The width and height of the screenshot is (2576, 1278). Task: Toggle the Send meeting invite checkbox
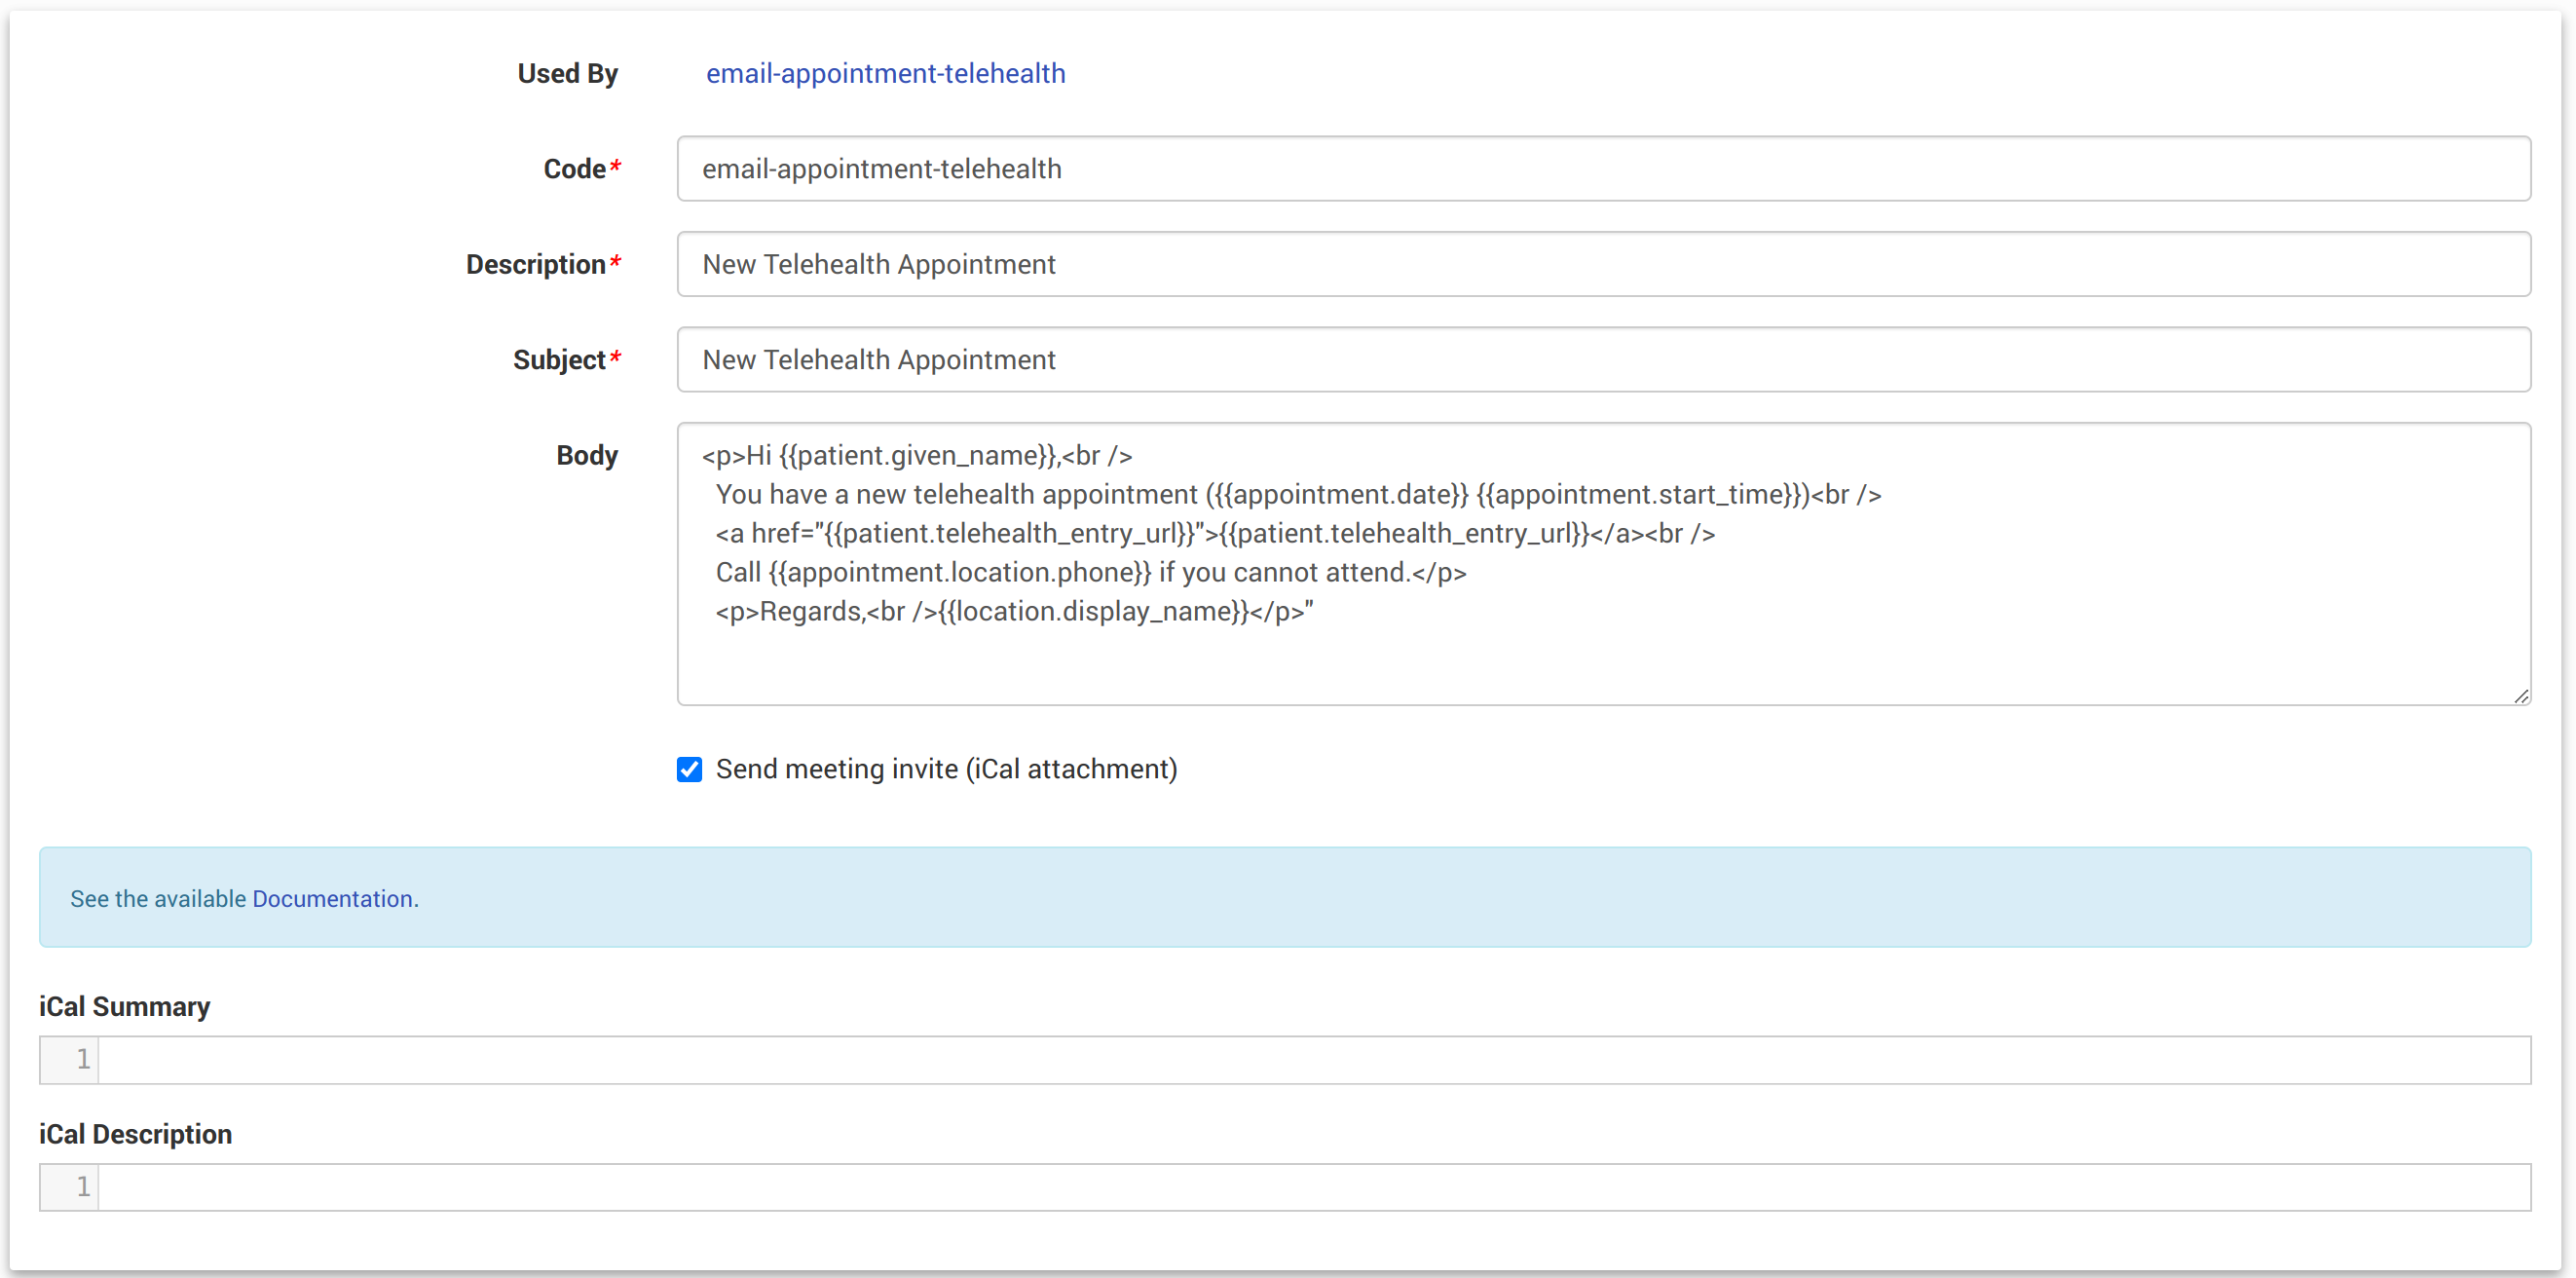click(689, 768)
